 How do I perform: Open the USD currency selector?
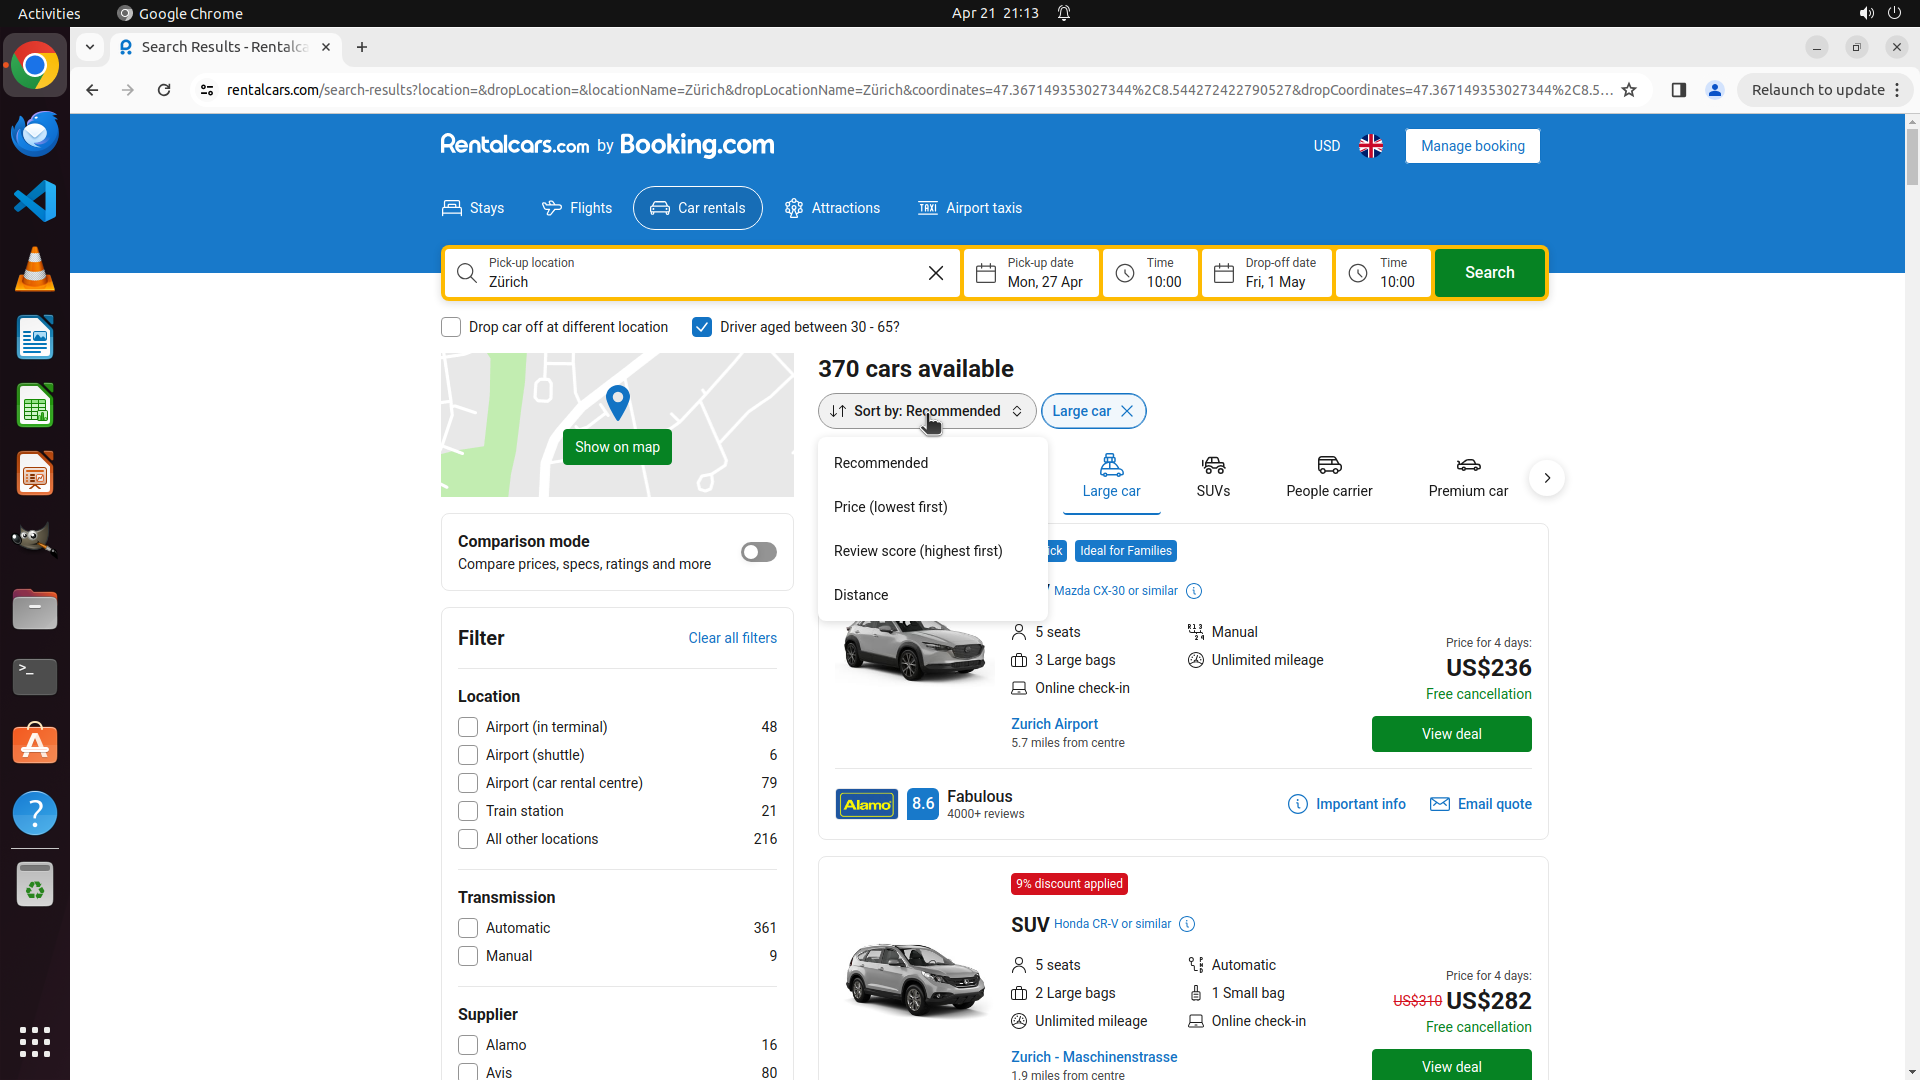1326,146
